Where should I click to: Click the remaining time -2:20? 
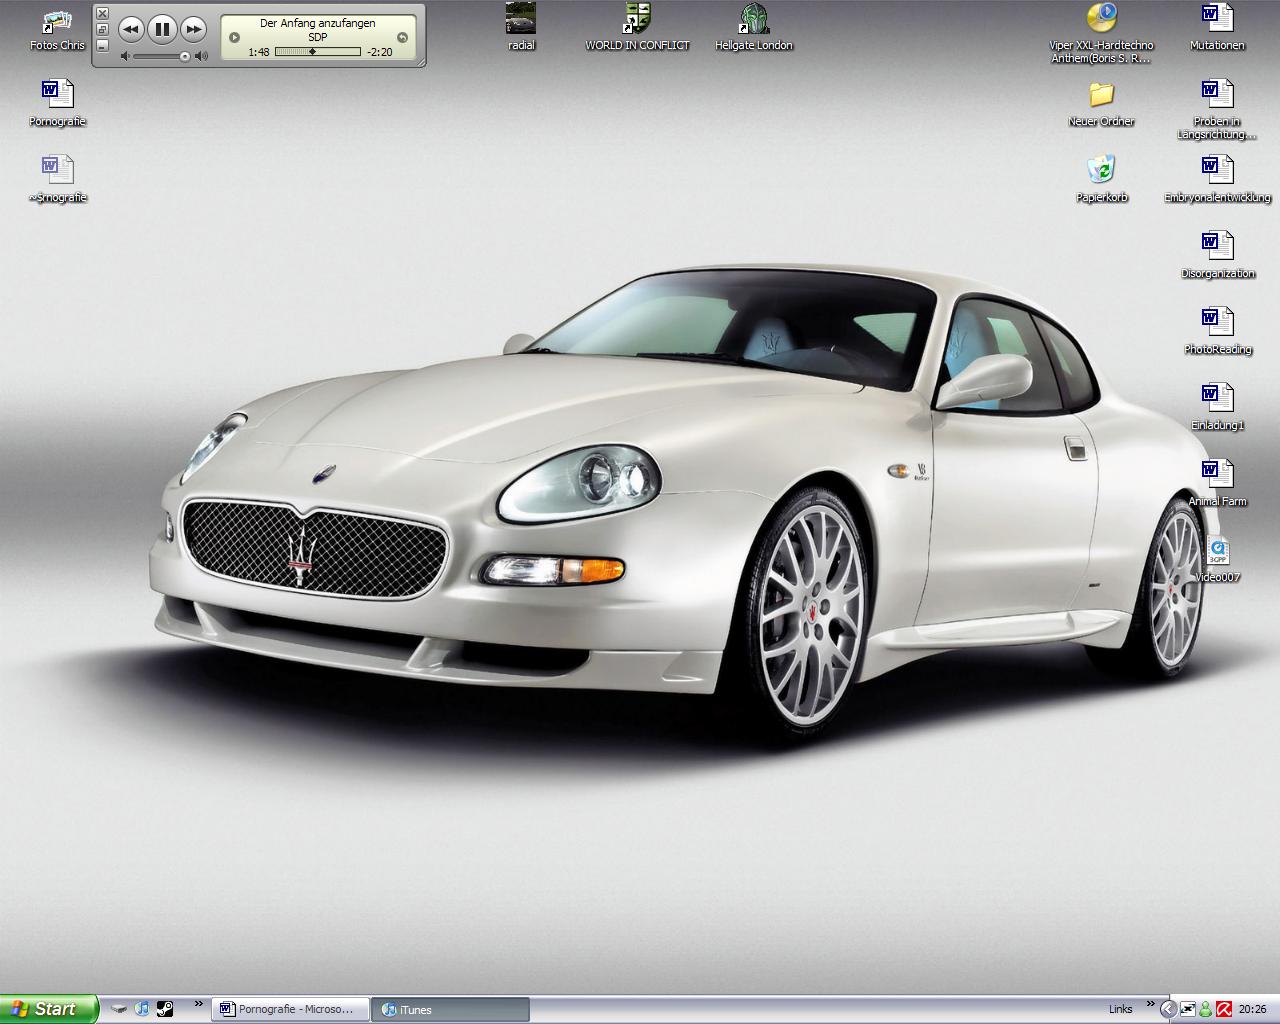click(379, 52)
